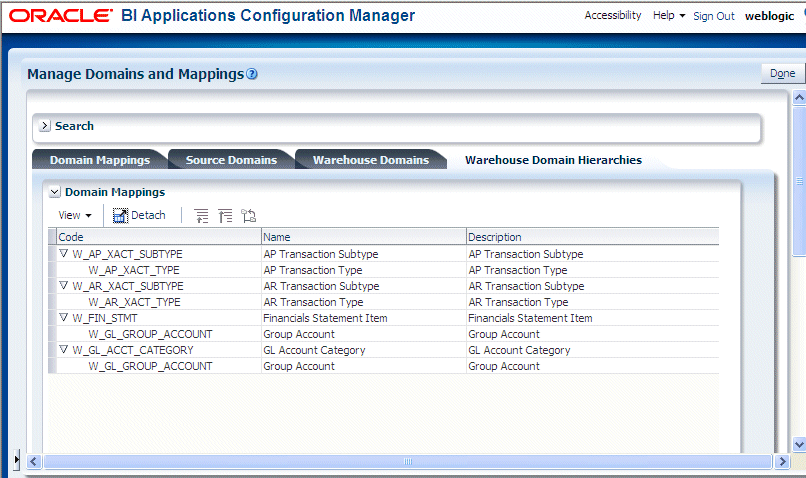Viewport: 806px width, 478px height.
Task: Click the scroll down arrow of the vertical scrollbar
Action: [799, 444]
